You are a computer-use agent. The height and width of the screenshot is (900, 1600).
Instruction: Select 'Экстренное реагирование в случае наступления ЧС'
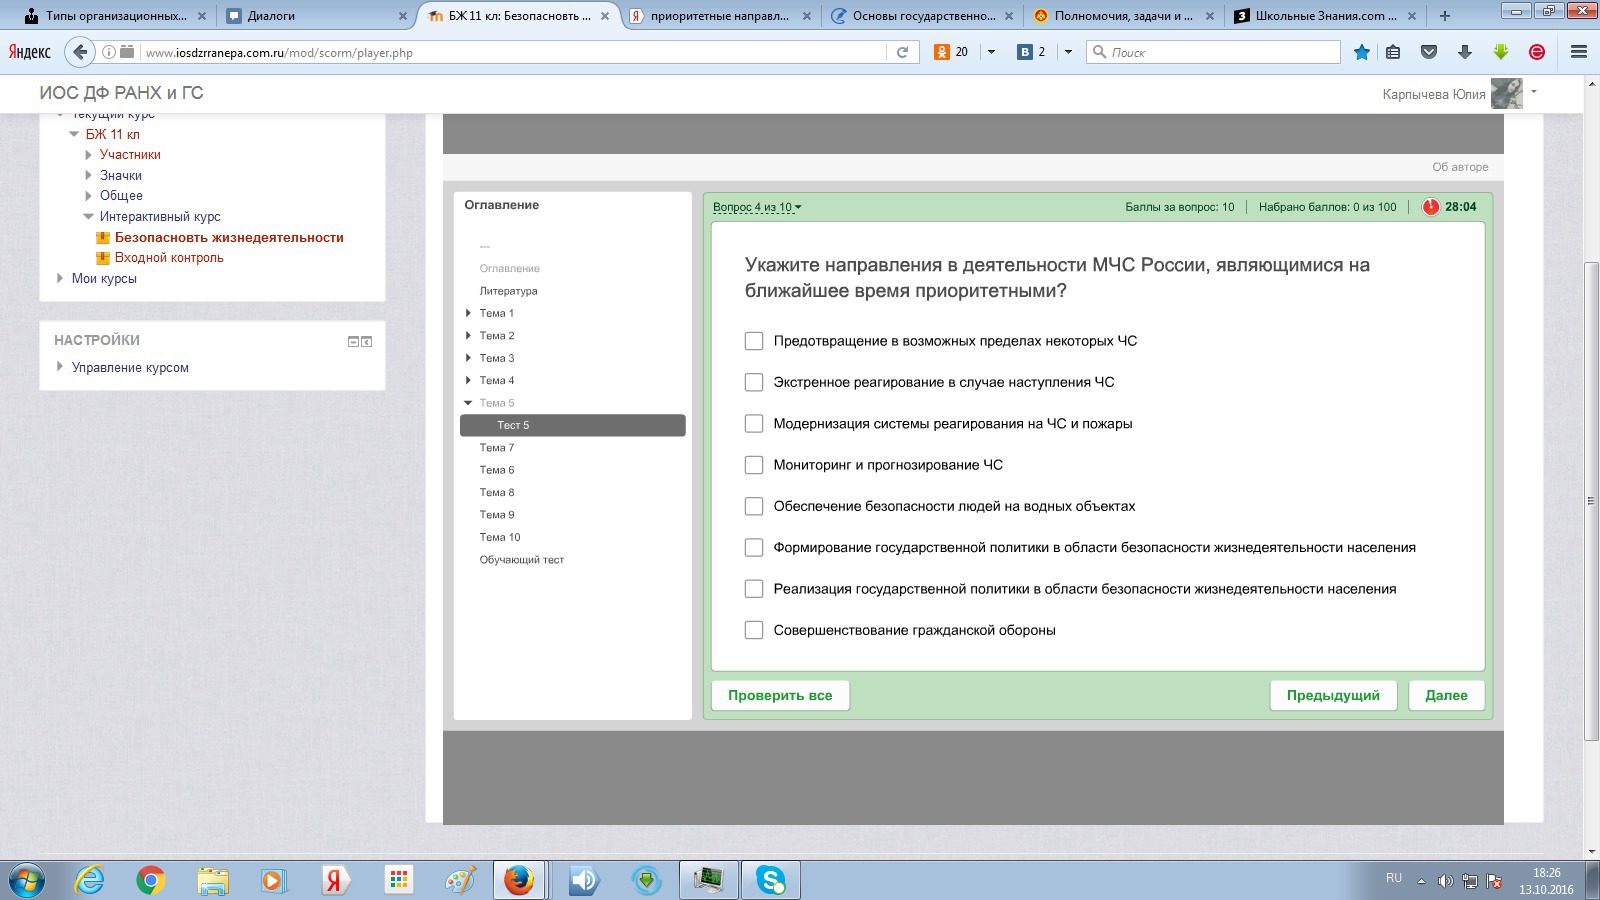[754, 382]
